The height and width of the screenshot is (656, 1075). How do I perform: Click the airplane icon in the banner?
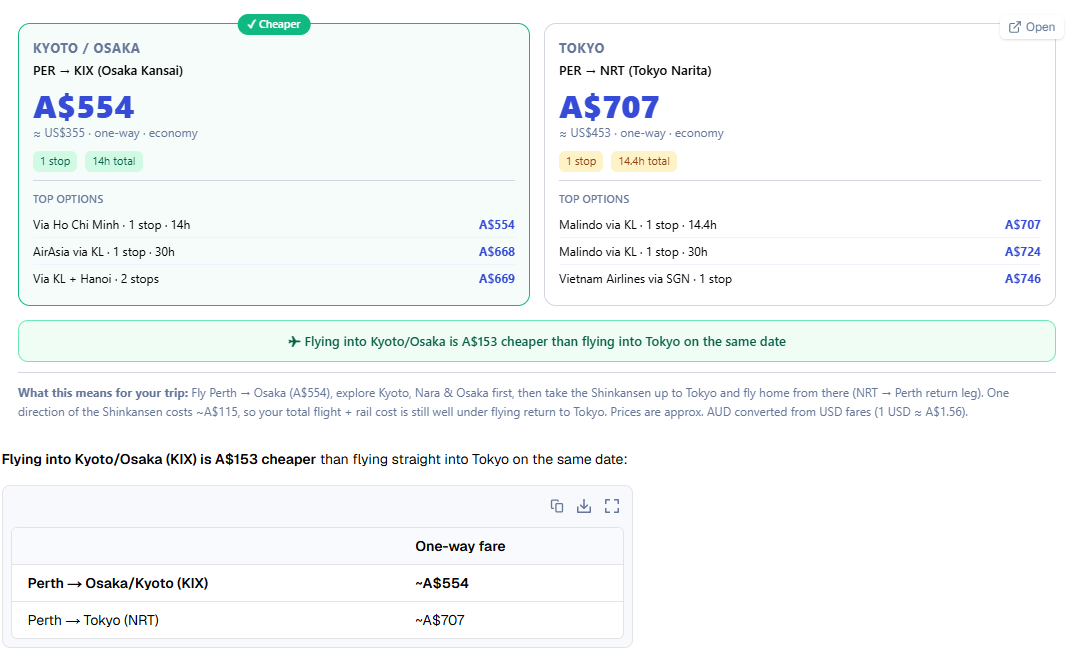tap(294, 341)
